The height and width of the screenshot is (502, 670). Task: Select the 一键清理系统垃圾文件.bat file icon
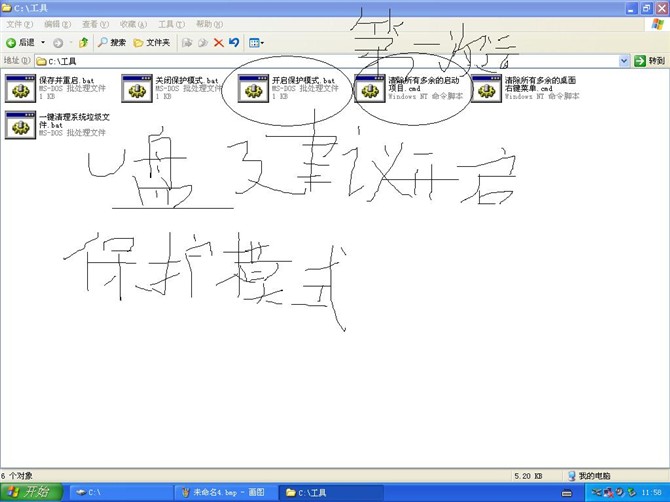pyautogui.click(x=20, y=125)
